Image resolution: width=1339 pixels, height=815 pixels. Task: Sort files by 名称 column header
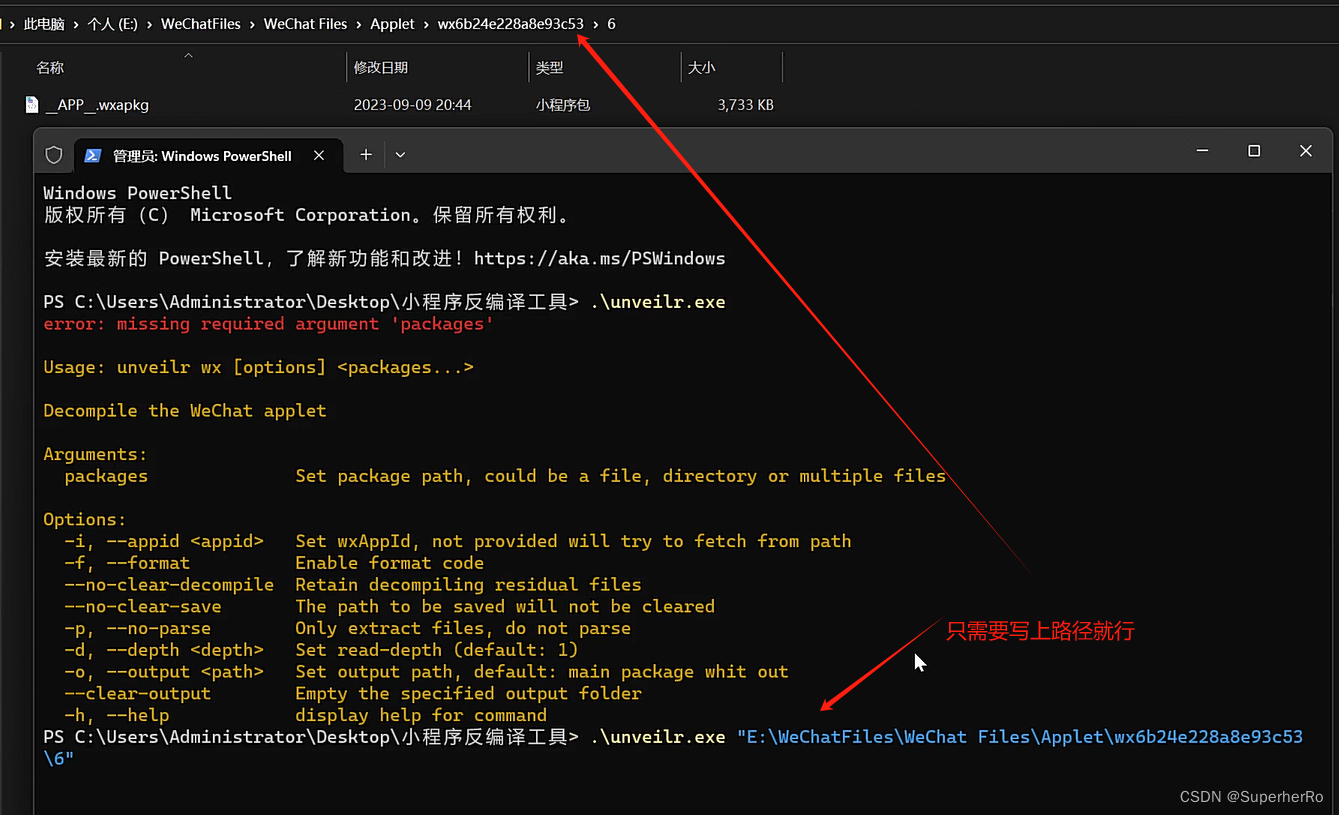[50, 67]
